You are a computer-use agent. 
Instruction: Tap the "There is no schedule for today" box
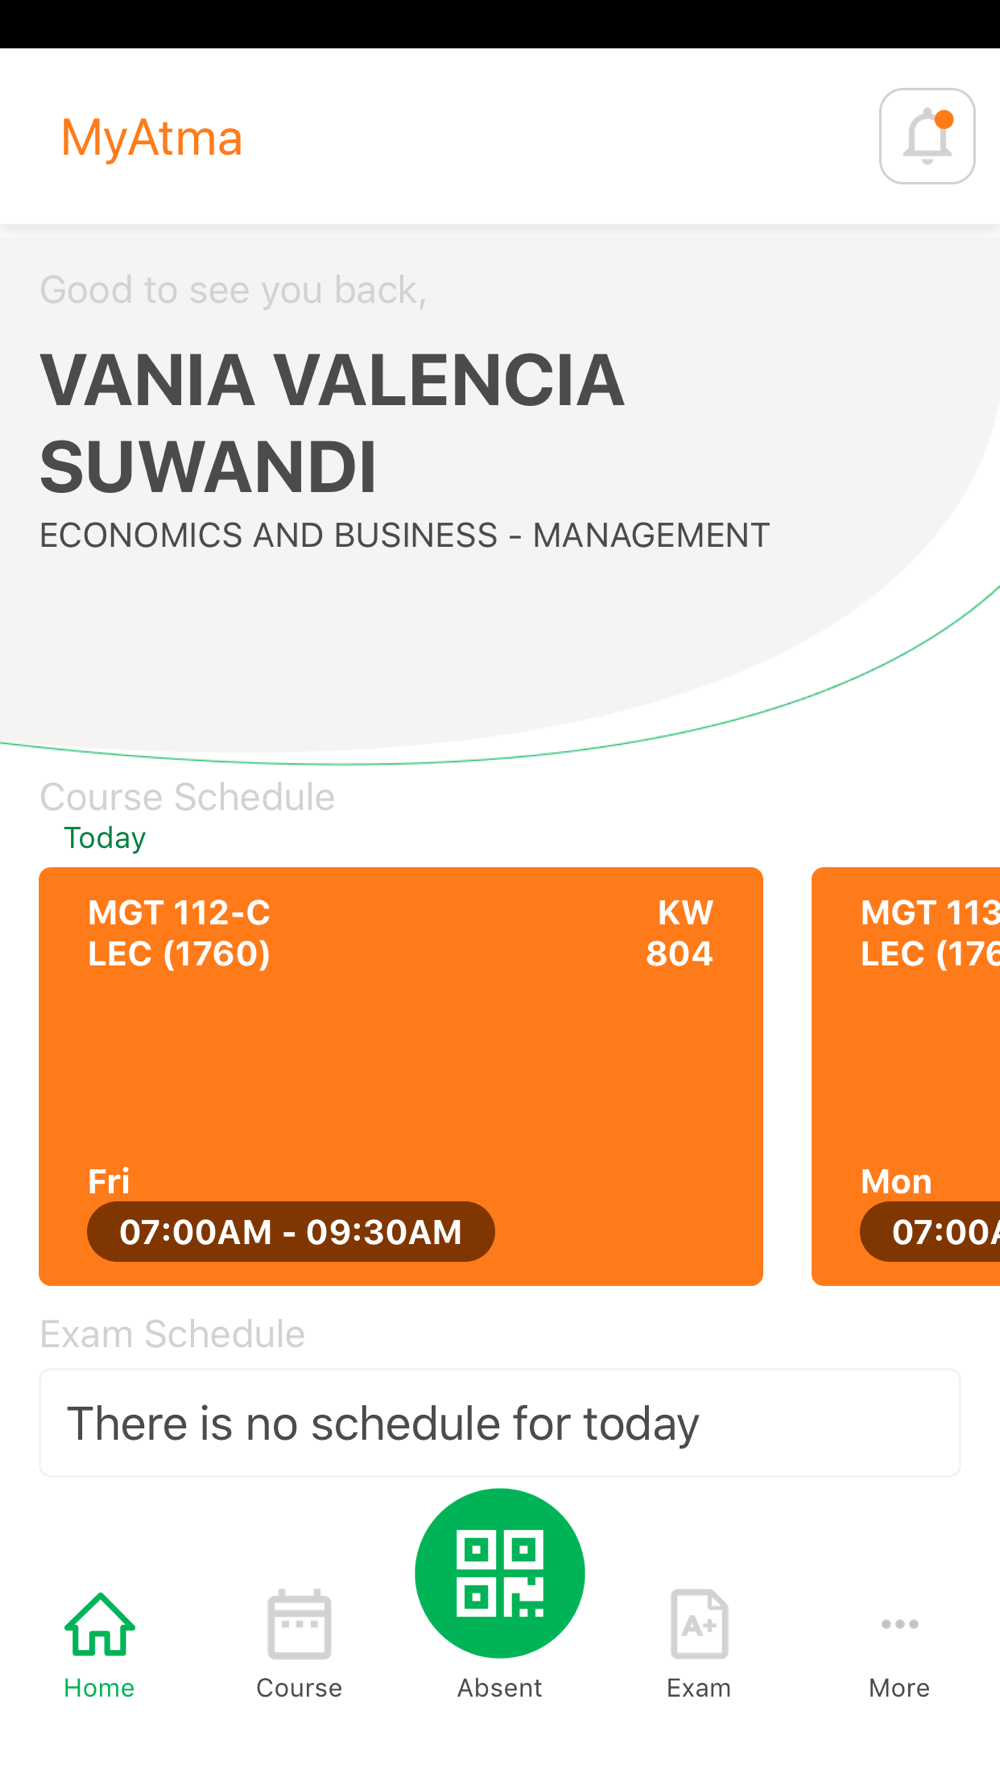click(x=500, y=1422)
